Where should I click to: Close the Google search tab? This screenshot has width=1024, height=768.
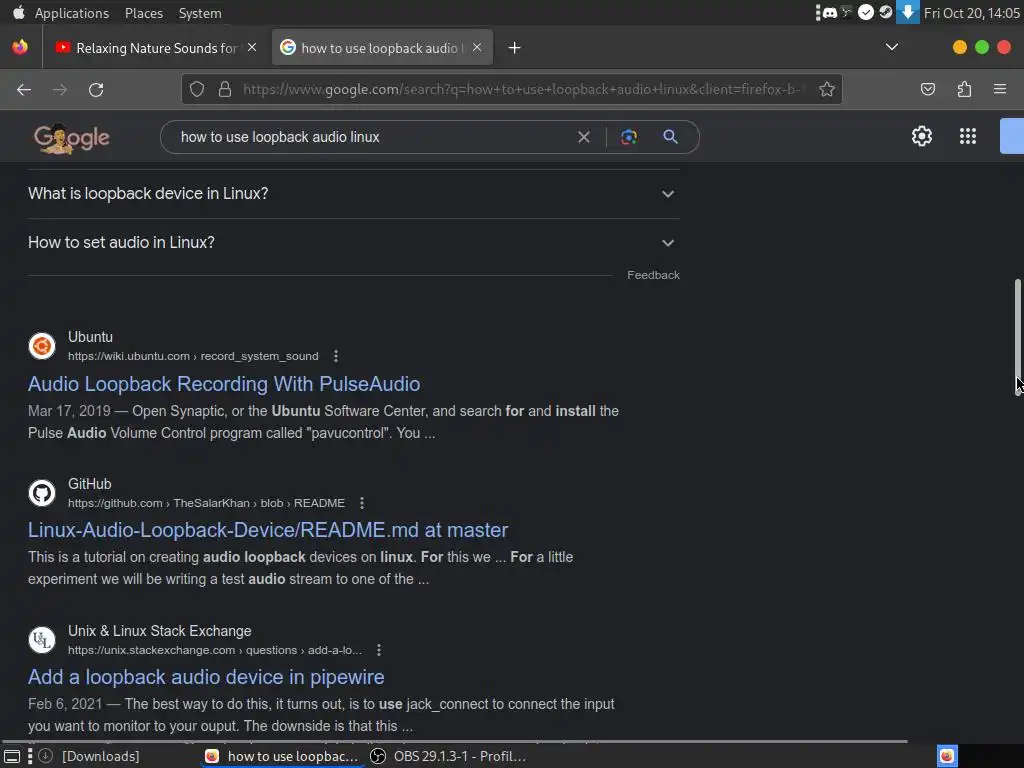(477, 47)
